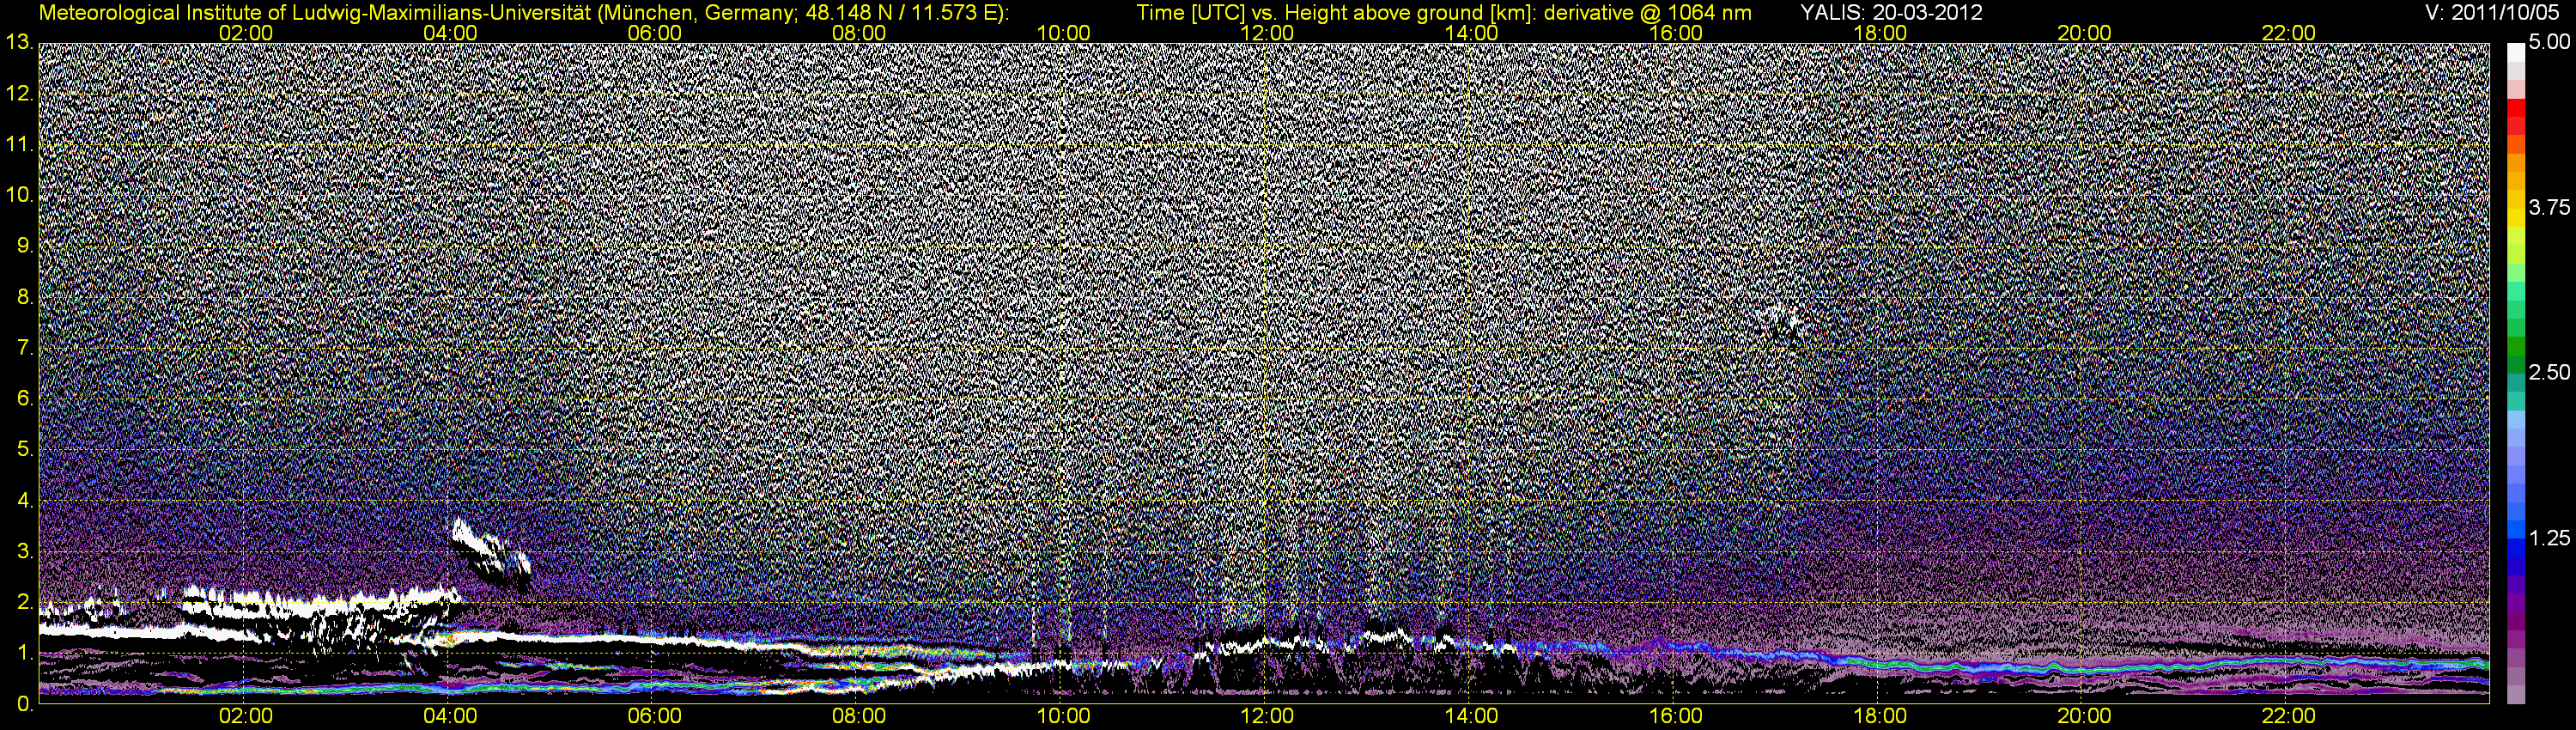Screen dimensions: 2576x730
Task: Click the 3. height axis label
Action: click(x=25, y=552)
